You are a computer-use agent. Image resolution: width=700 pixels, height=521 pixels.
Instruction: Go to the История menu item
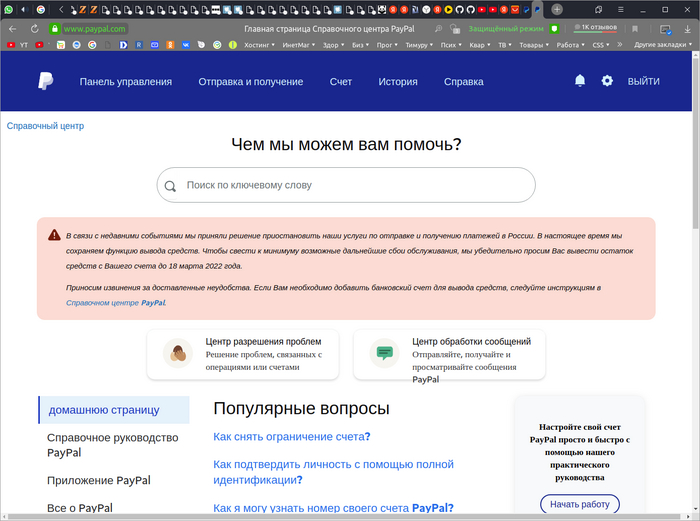click(398, 81)
